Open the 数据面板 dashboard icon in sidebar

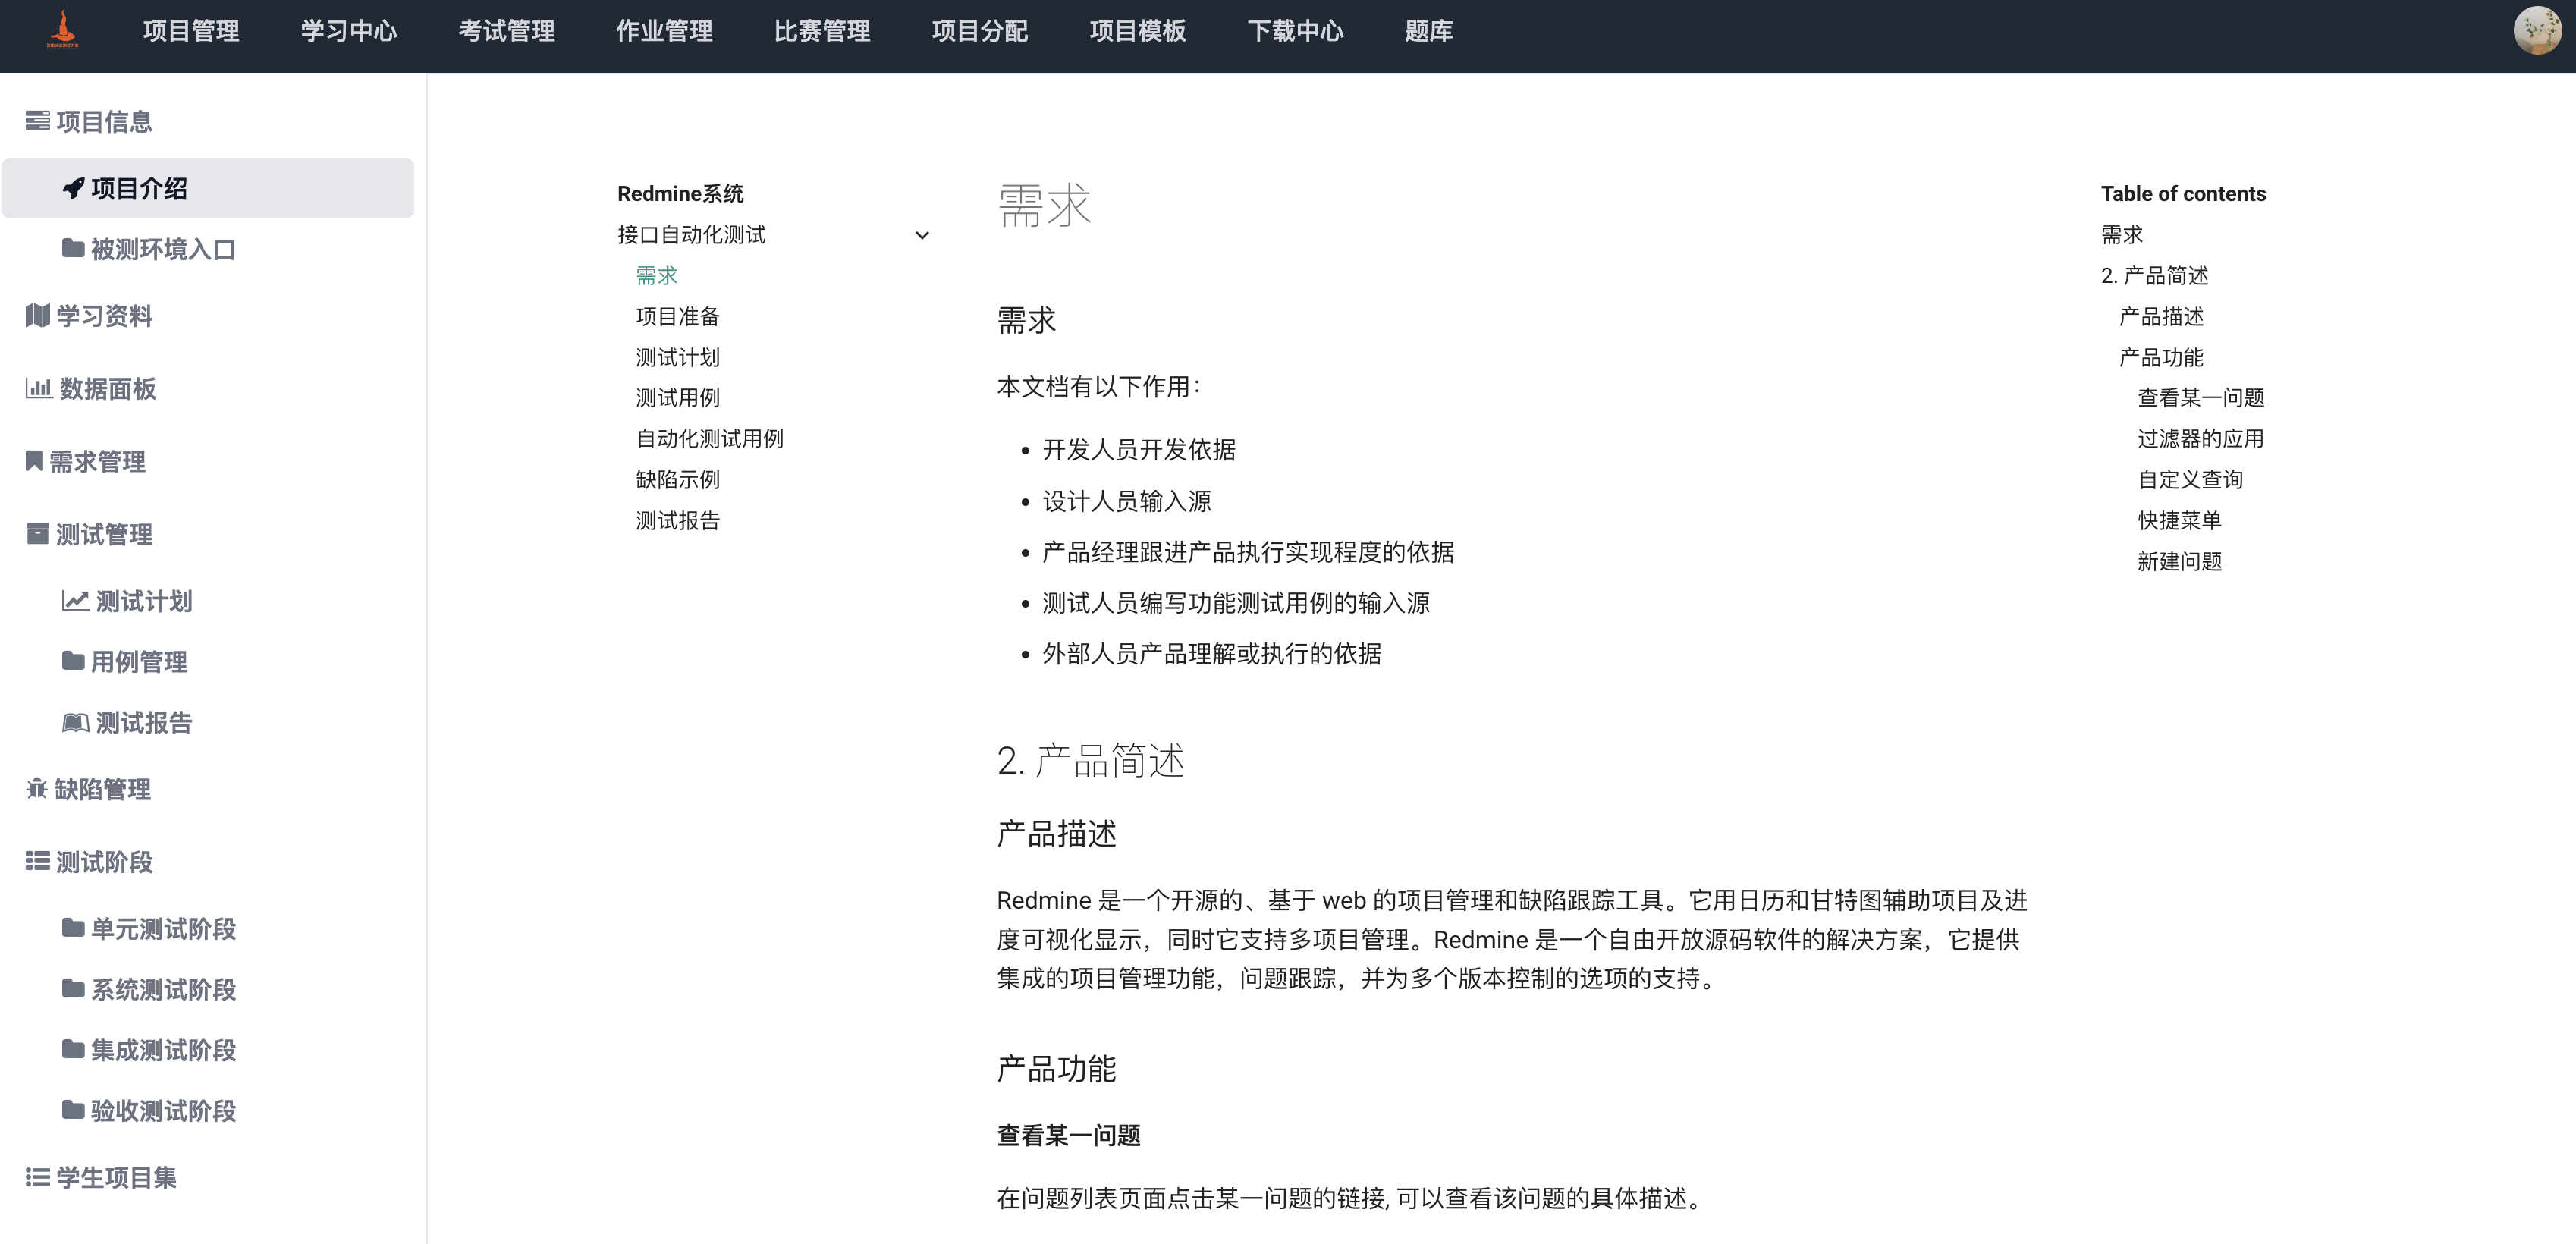(x=38, y=389)
